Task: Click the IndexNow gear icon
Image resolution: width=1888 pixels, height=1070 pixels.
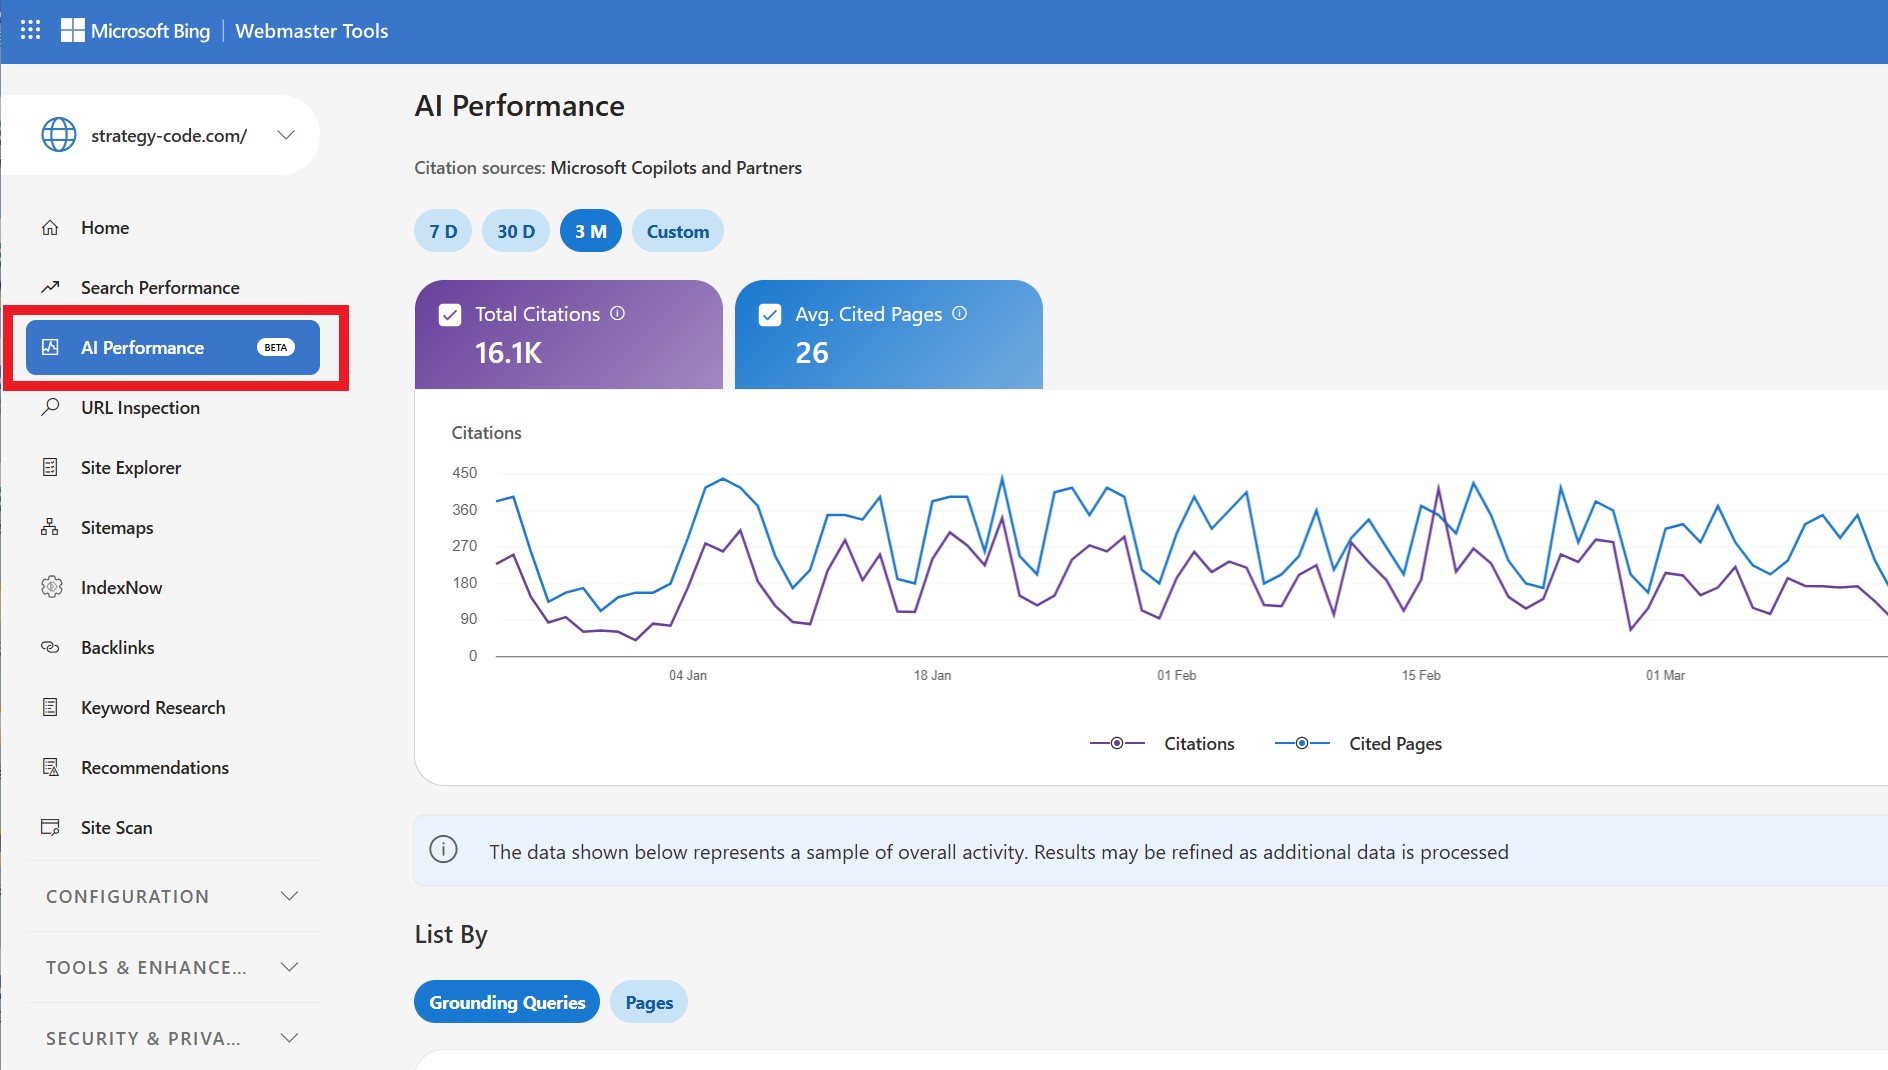Action: [51, 587]
